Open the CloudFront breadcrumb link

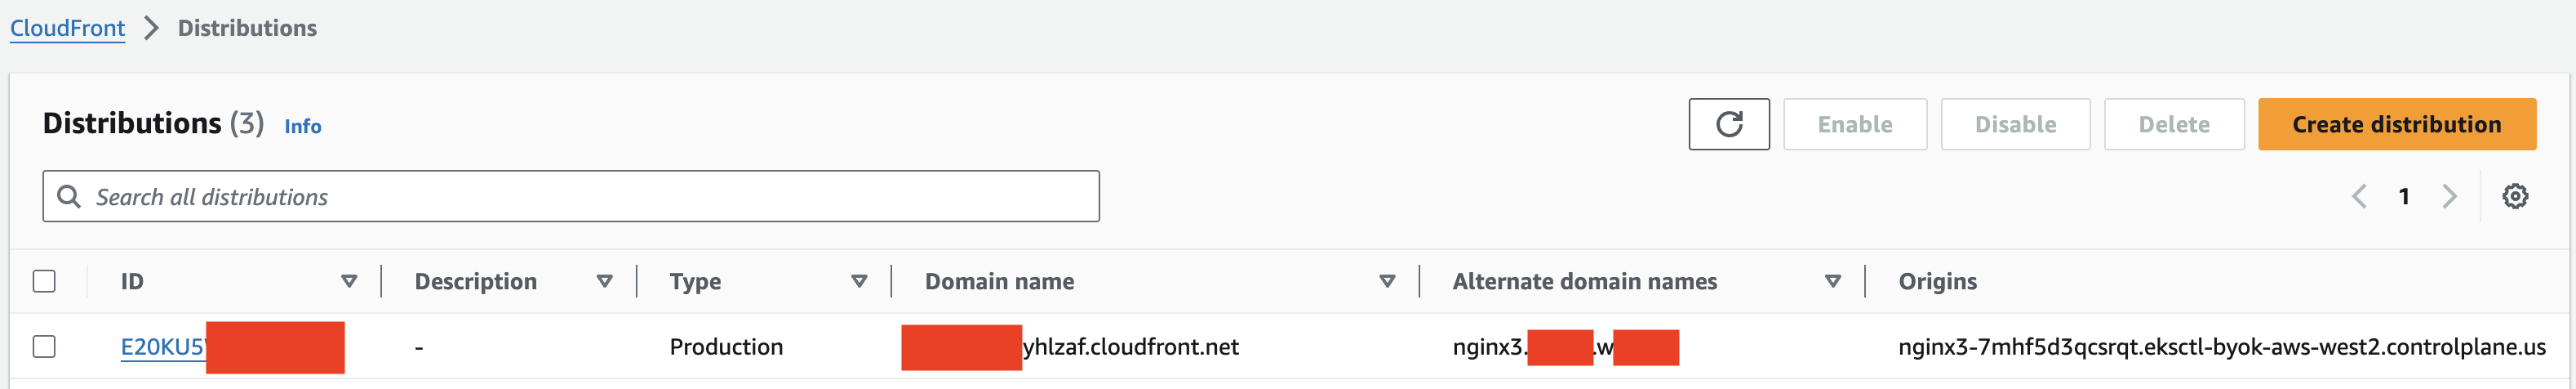coord(67,28)
